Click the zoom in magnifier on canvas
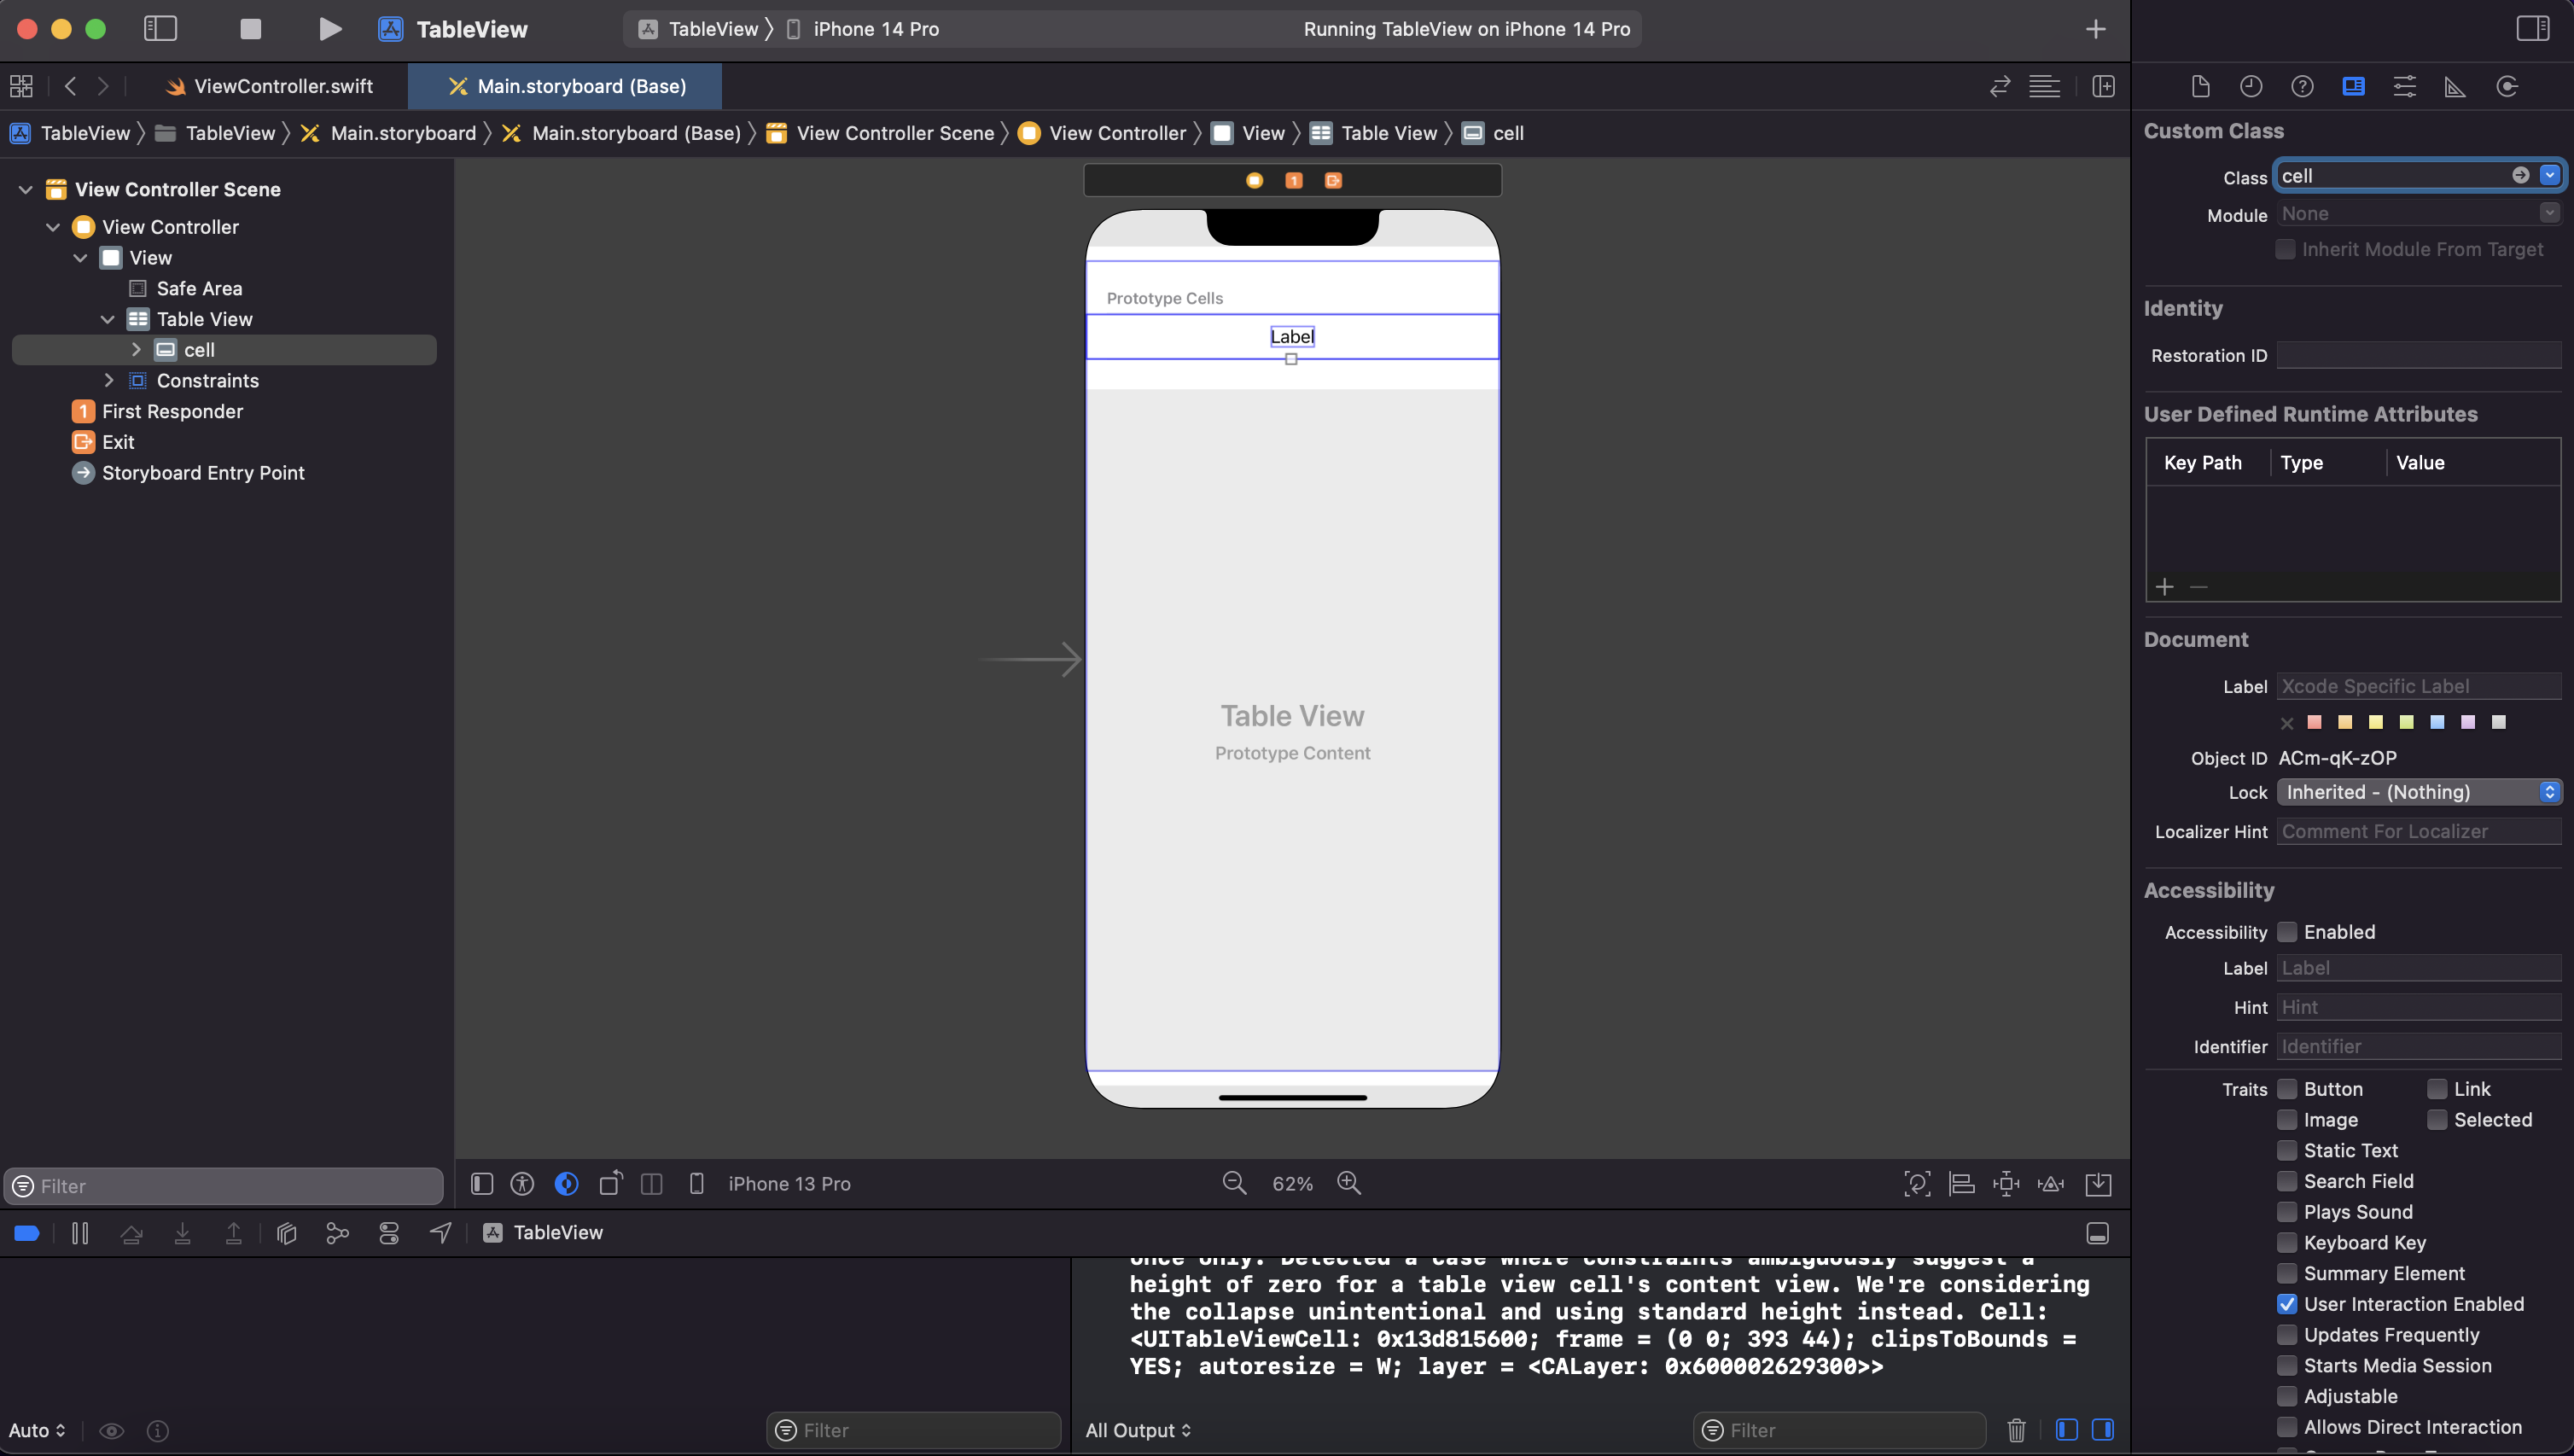This screenshot has height=1456, width=2574. (x=1349, y=1183)
